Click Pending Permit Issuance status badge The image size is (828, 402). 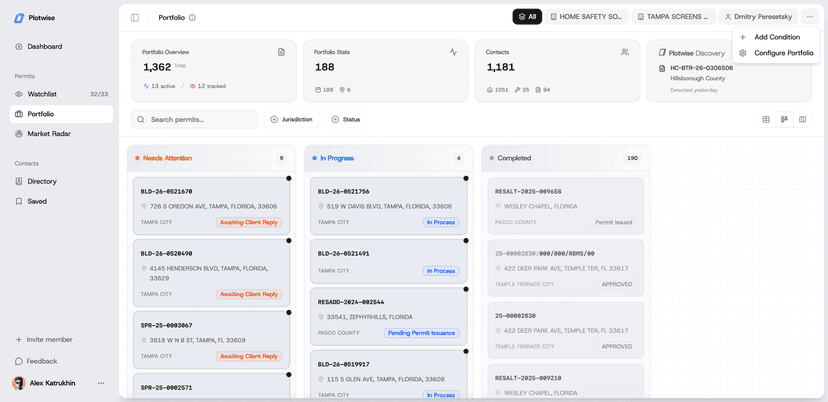click(x=421, y=333)
